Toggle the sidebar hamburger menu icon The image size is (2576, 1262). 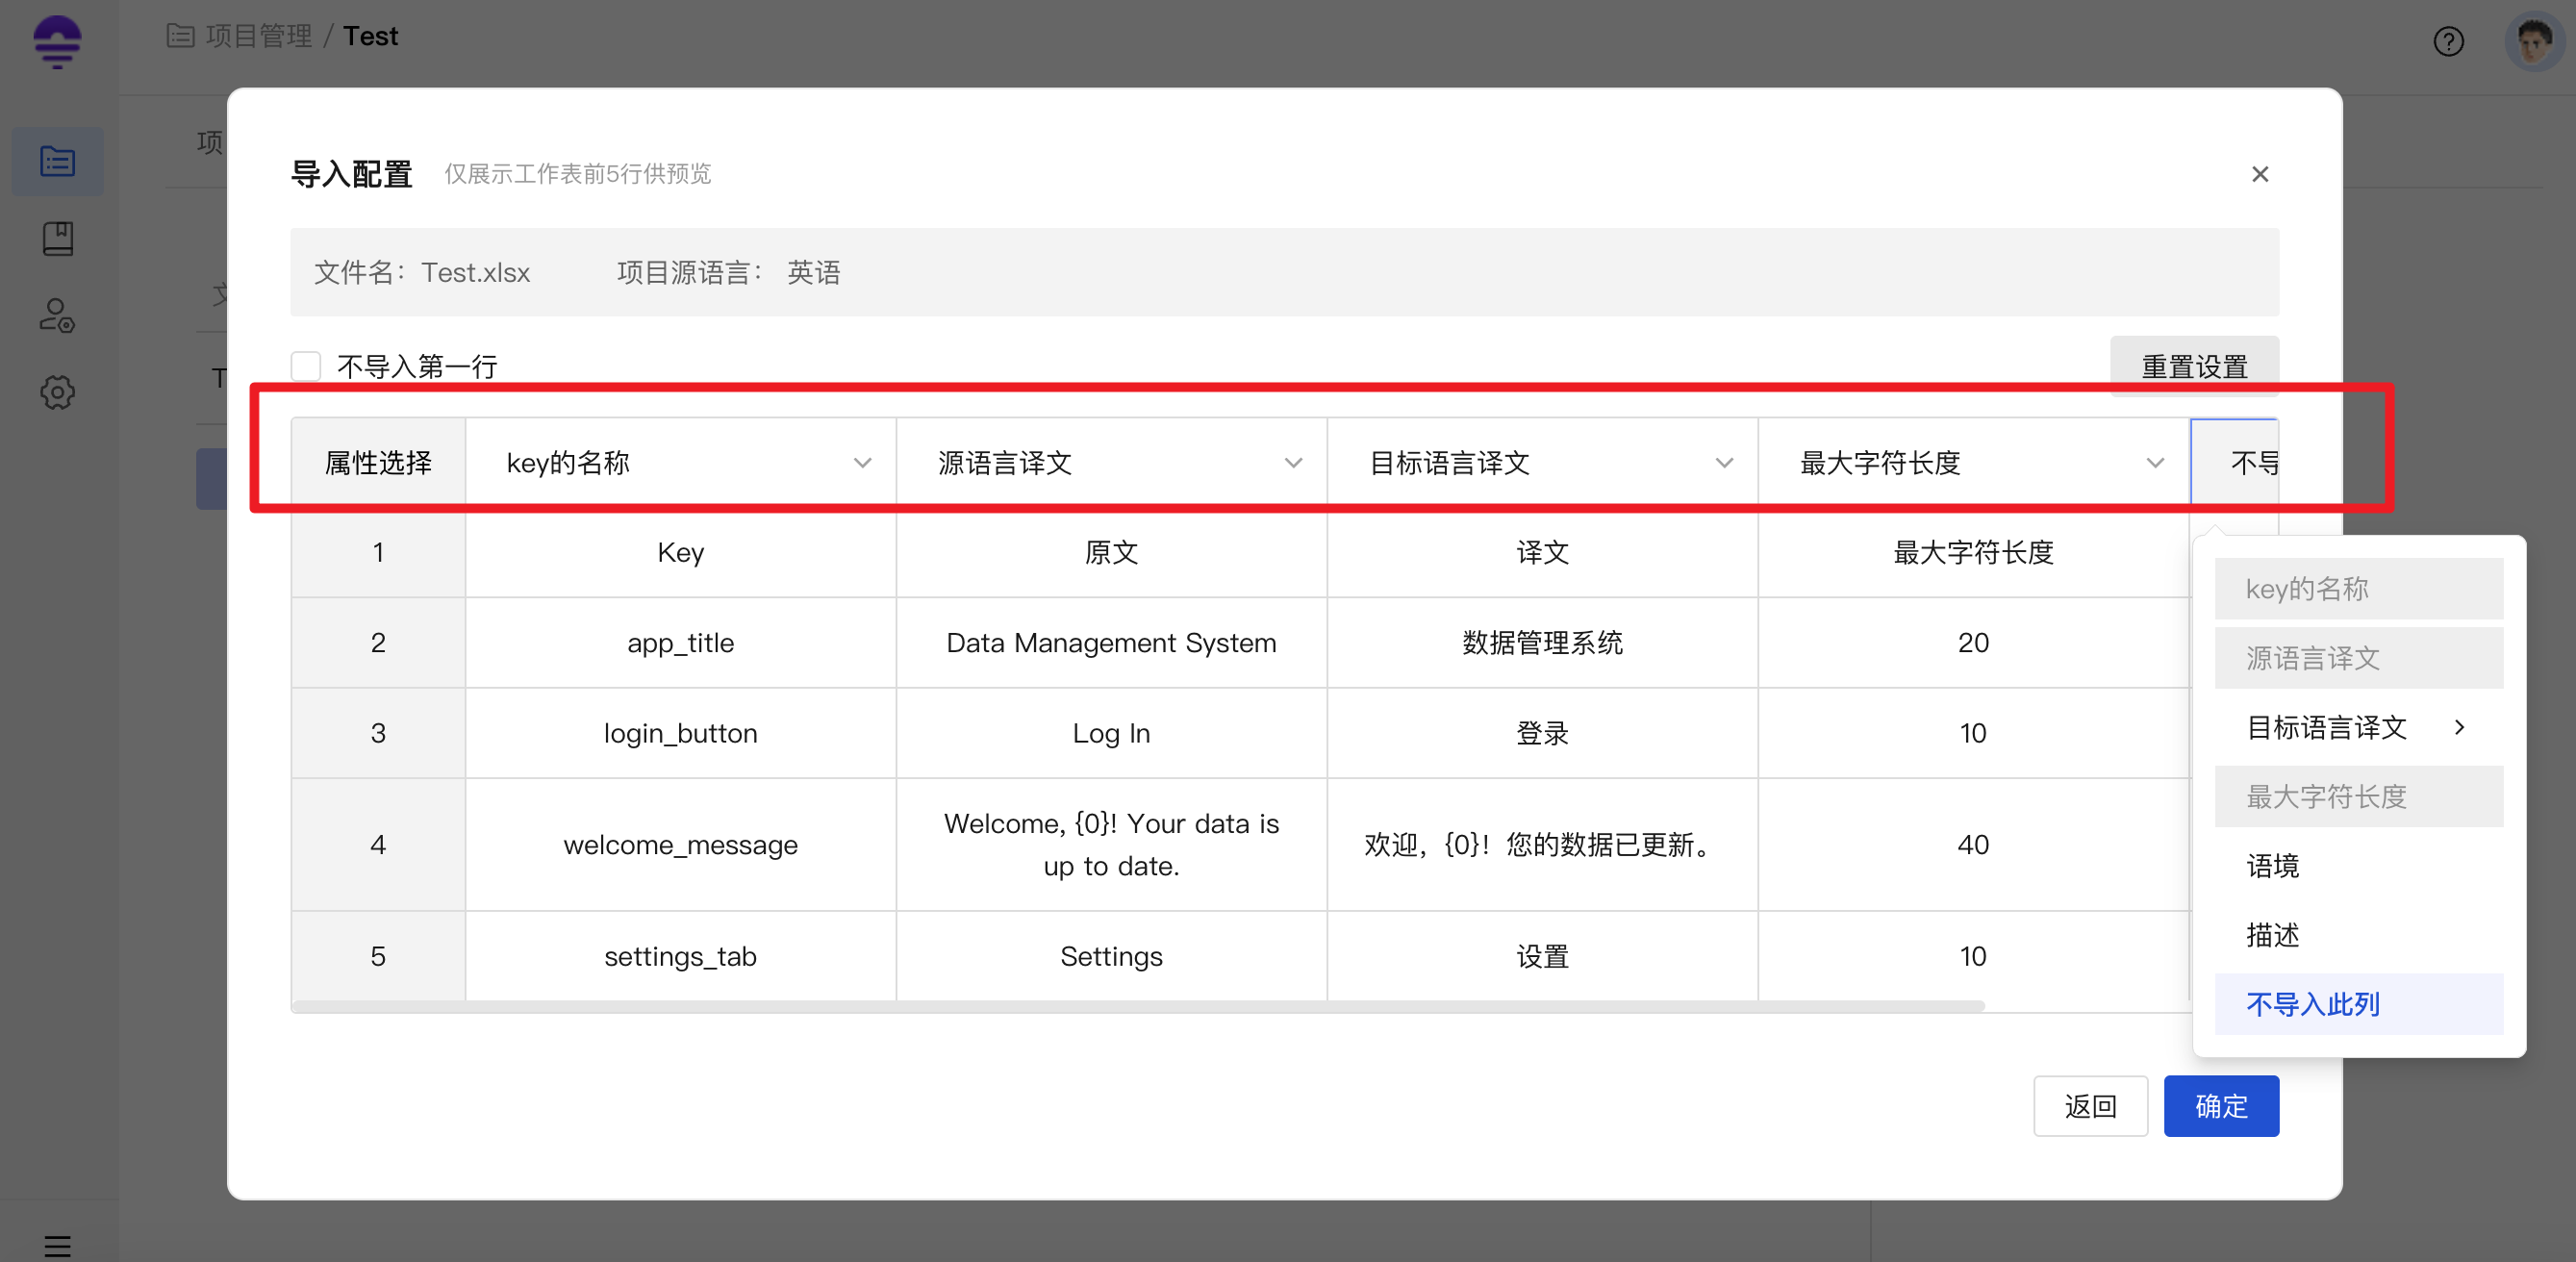pos(57,1246)
